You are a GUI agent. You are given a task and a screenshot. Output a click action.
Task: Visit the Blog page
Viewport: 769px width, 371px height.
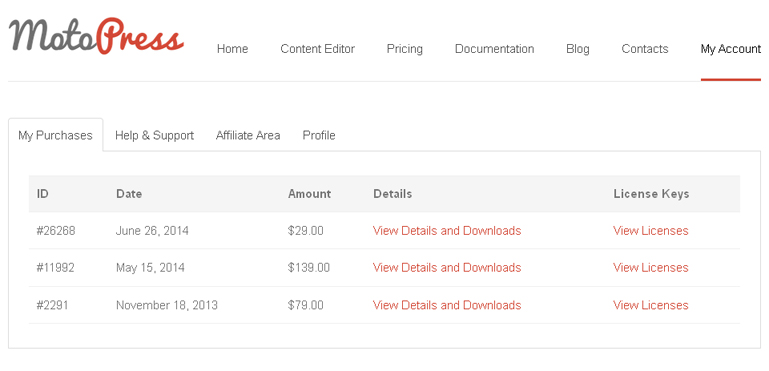[578, 49]
